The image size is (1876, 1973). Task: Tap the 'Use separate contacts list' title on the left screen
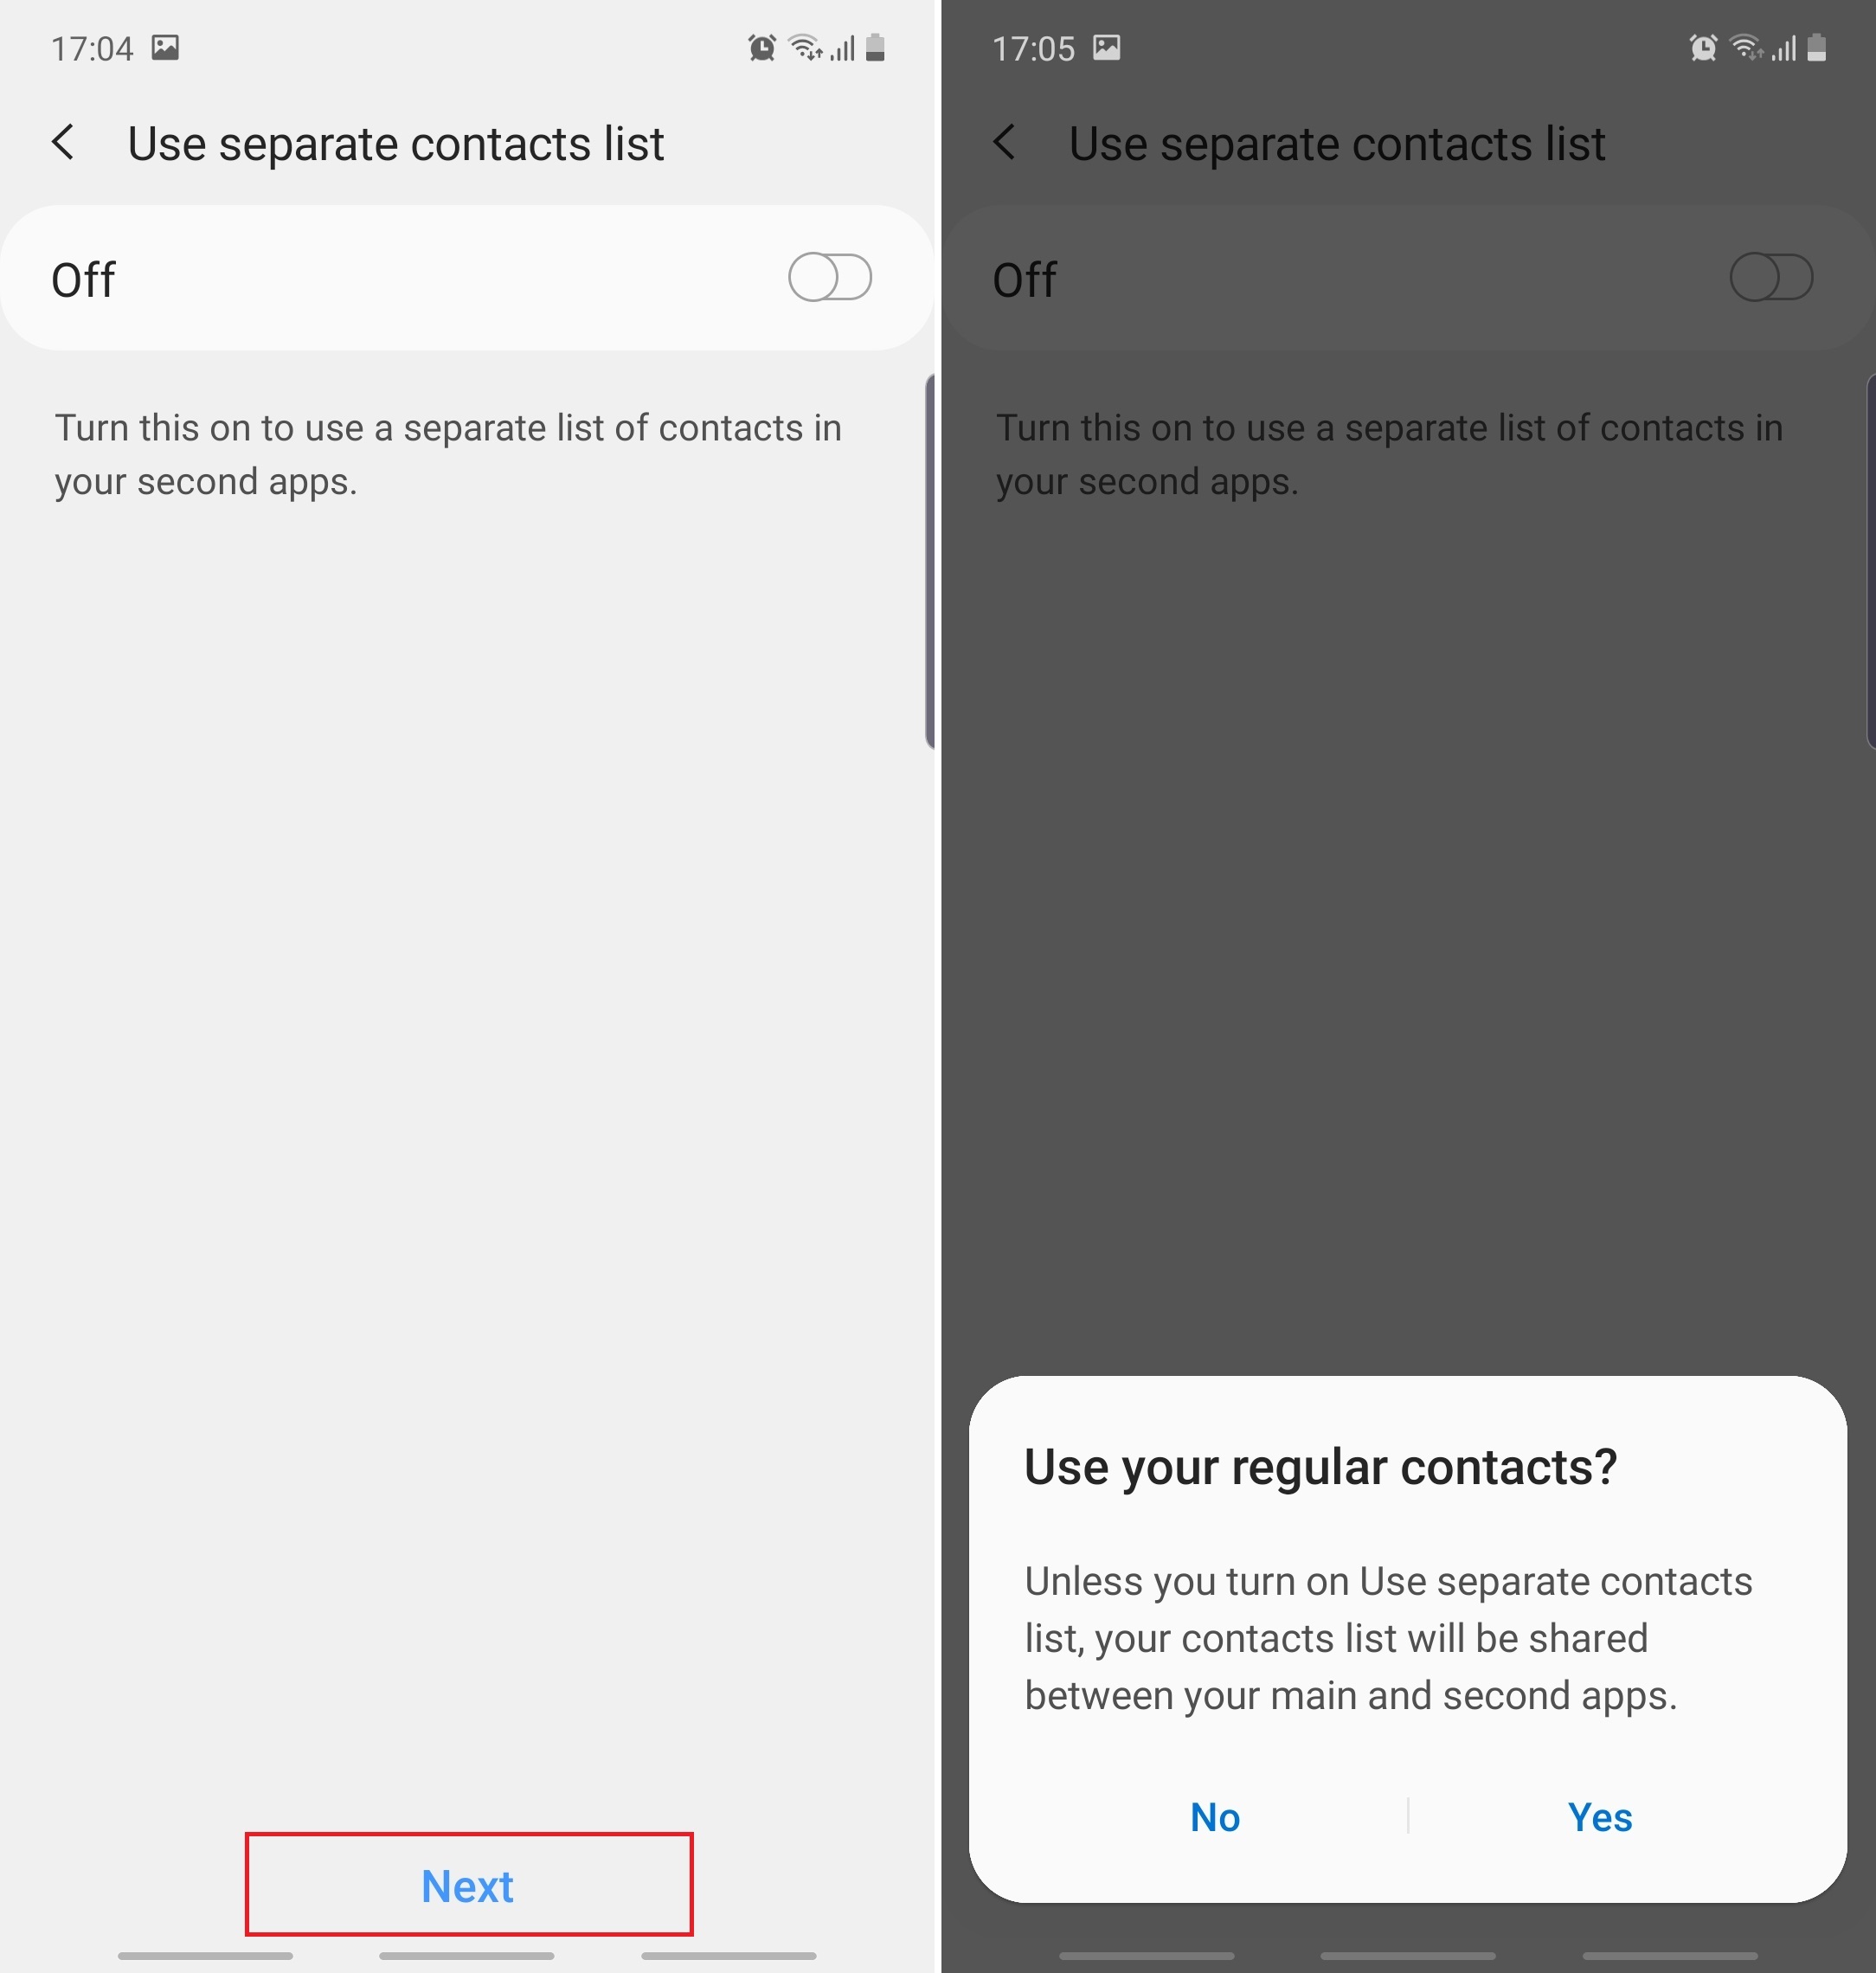(396, 144)
